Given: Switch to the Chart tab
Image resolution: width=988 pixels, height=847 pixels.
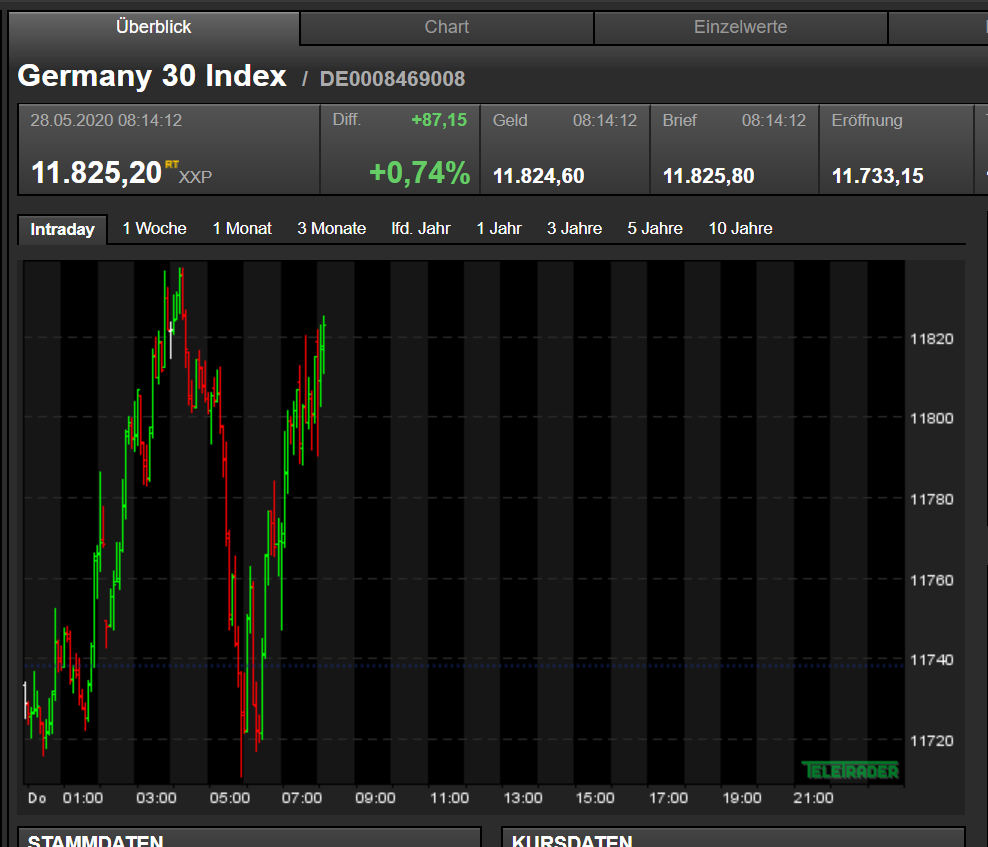Looking at the screenshot, I should (446, 27).
